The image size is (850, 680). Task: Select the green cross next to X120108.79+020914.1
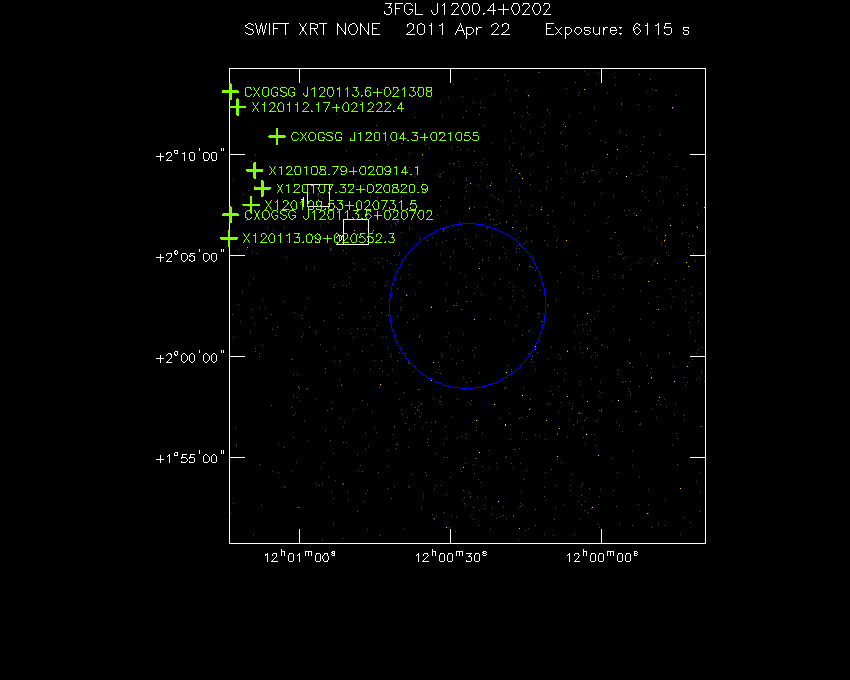tap(254, 171)
